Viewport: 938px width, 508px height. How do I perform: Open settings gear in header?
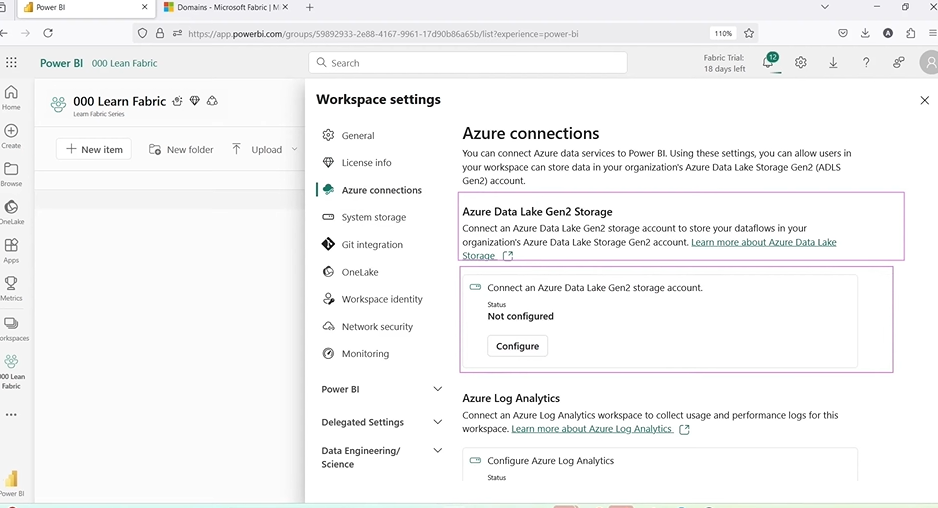click(x=800, y=63)
